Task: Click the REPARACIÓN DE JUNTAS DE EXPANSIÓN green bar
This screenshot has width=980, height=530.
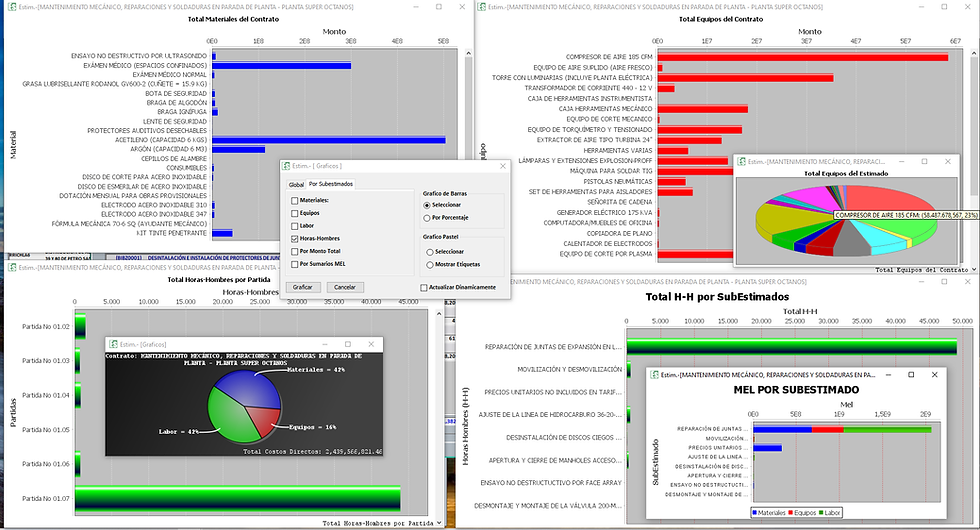Action: 791,347
